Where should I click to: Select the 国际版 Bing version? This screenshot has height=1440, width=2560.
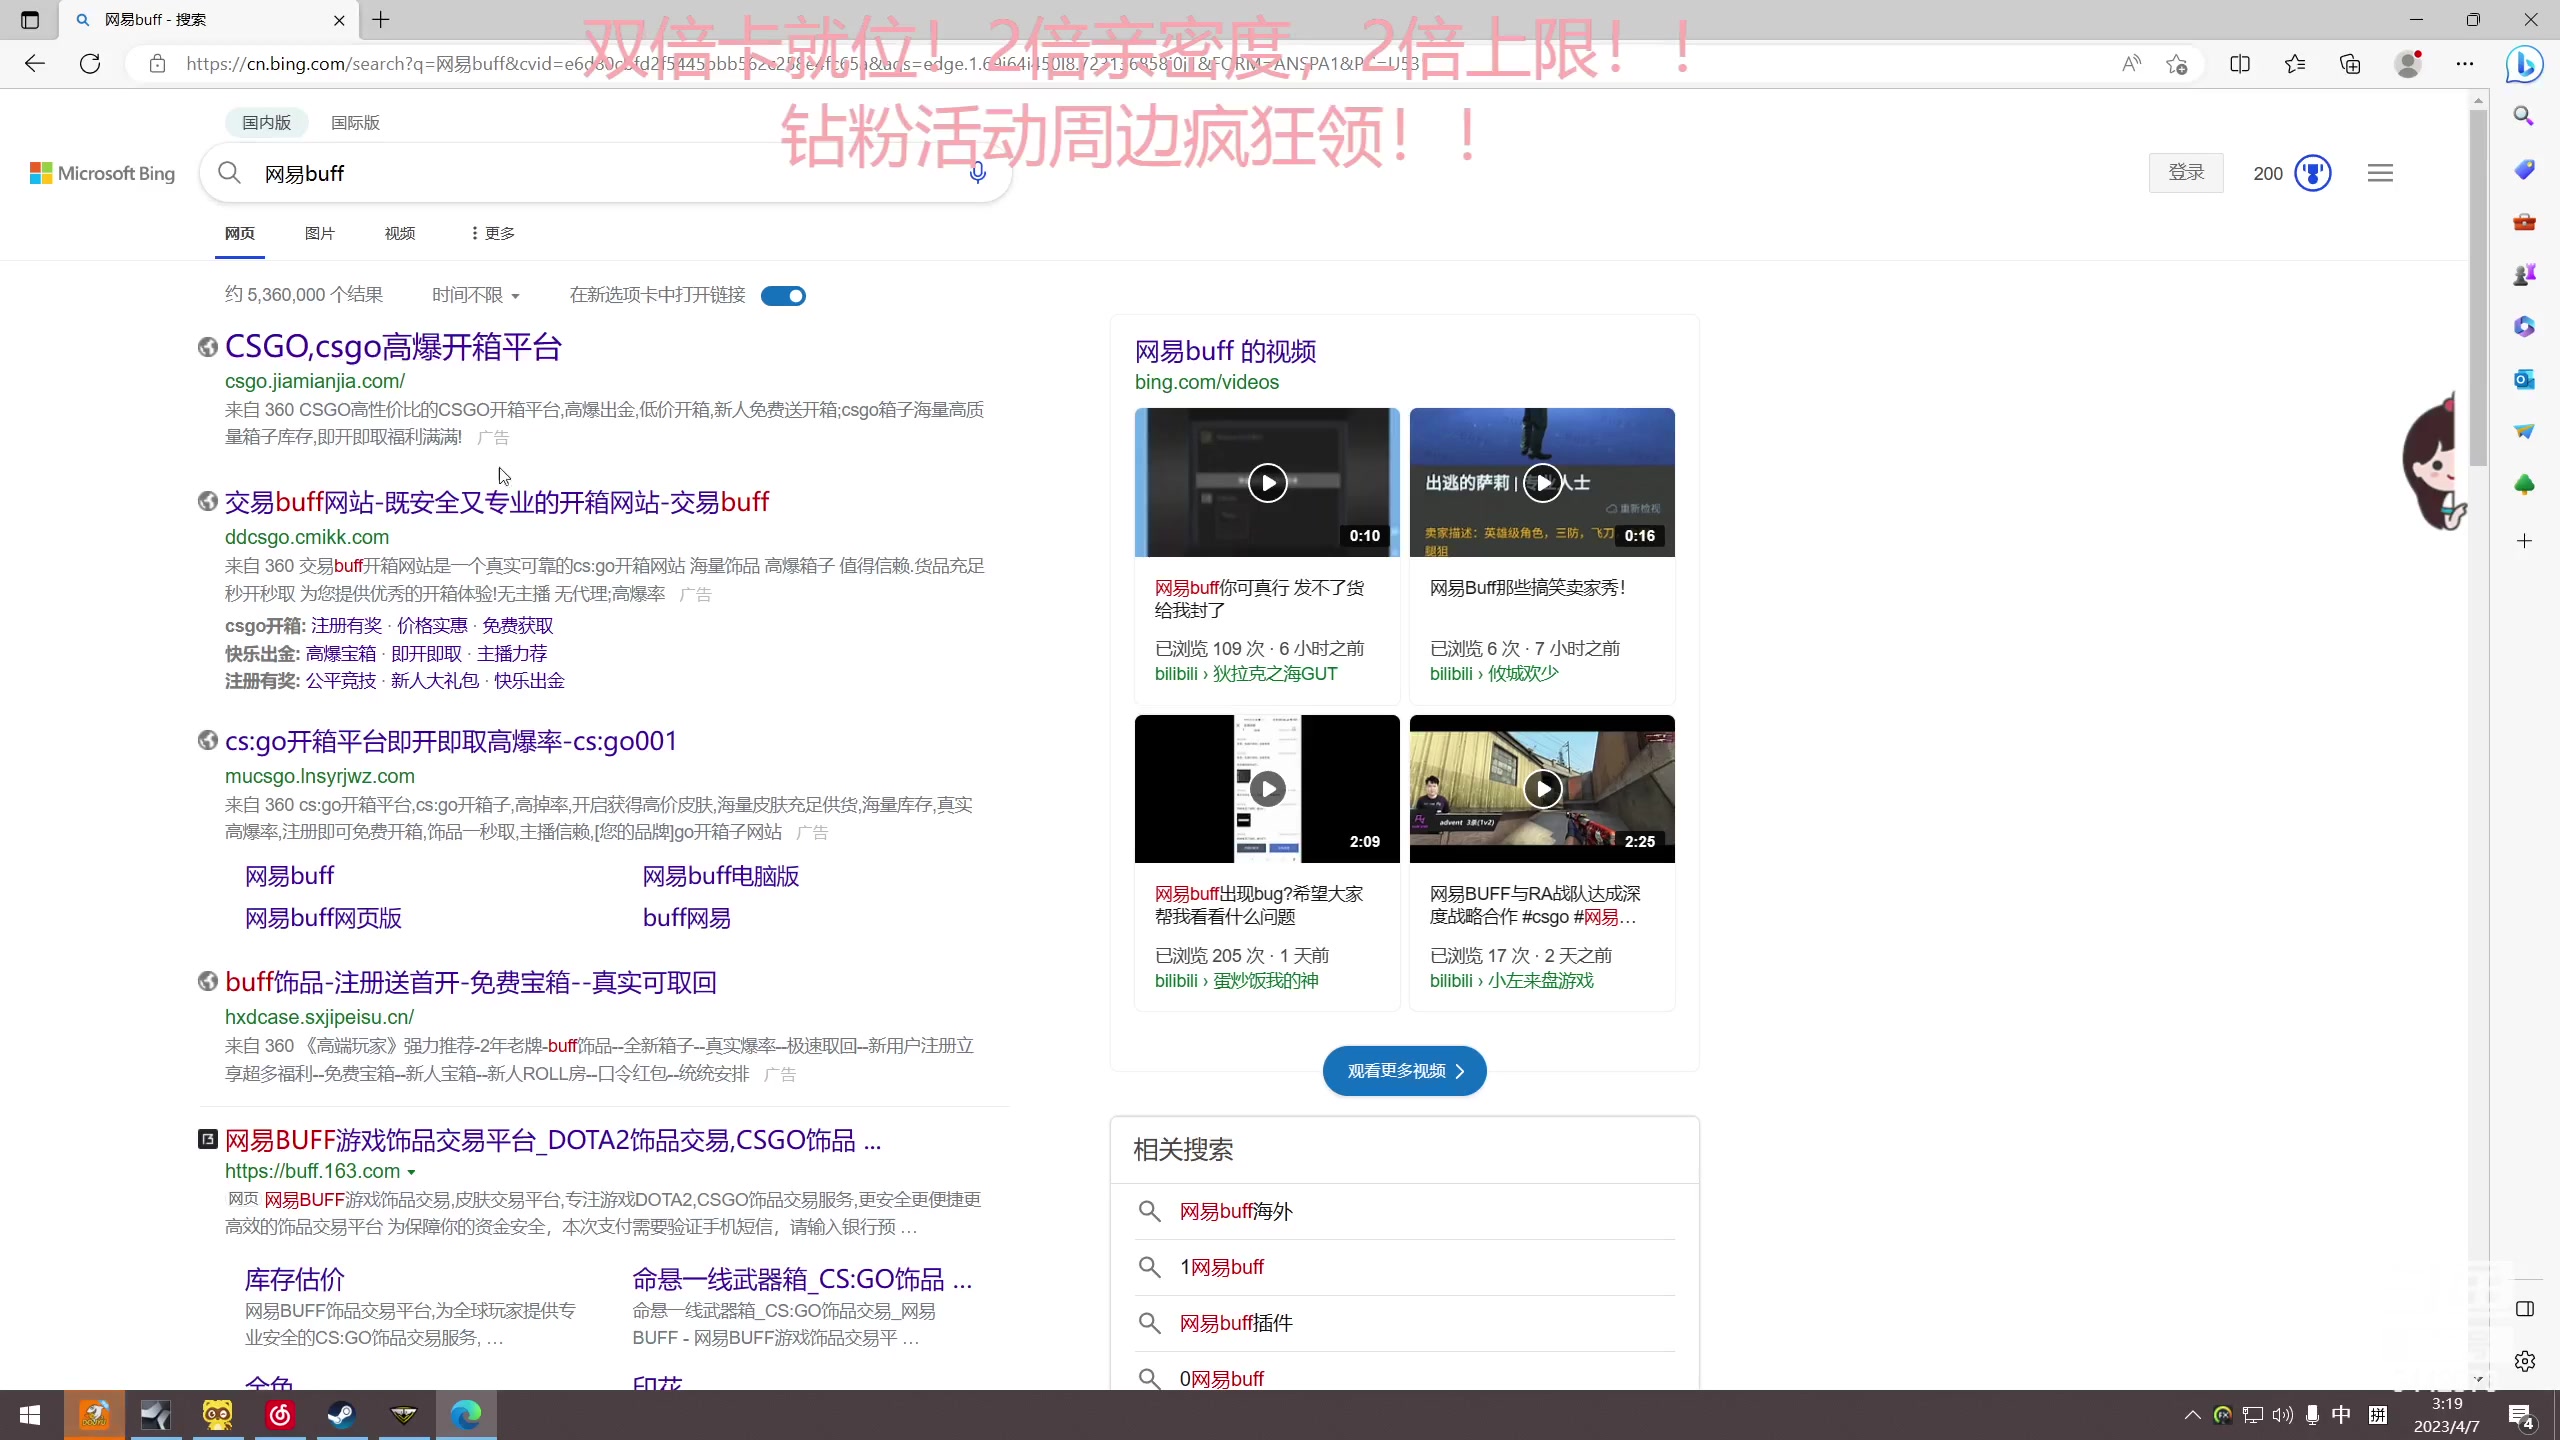point(355,122)
